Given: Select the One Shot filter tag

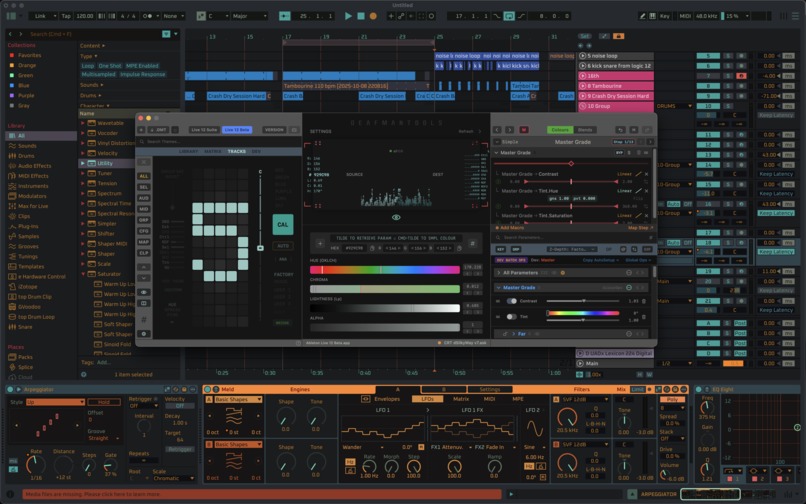Looking at the screenshot, I should [110, 66].
